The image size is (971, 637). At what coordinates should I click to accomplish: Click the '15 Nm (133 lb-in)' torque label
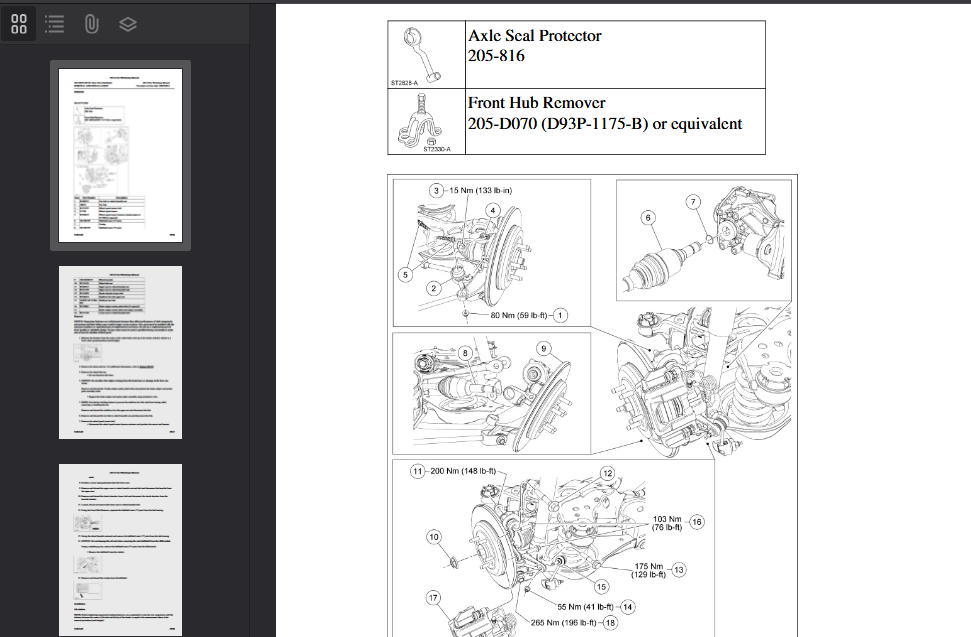(x=481, y=191)
